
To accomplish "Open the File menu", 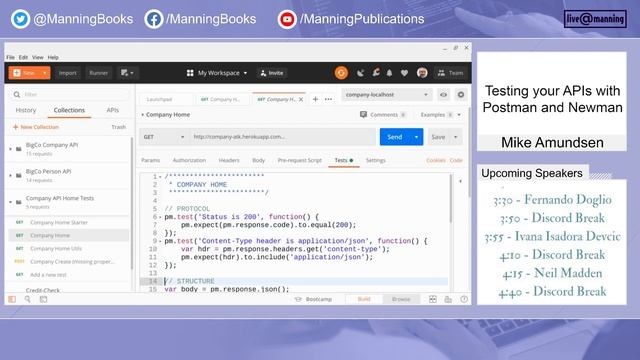I will tap(10, 58).
